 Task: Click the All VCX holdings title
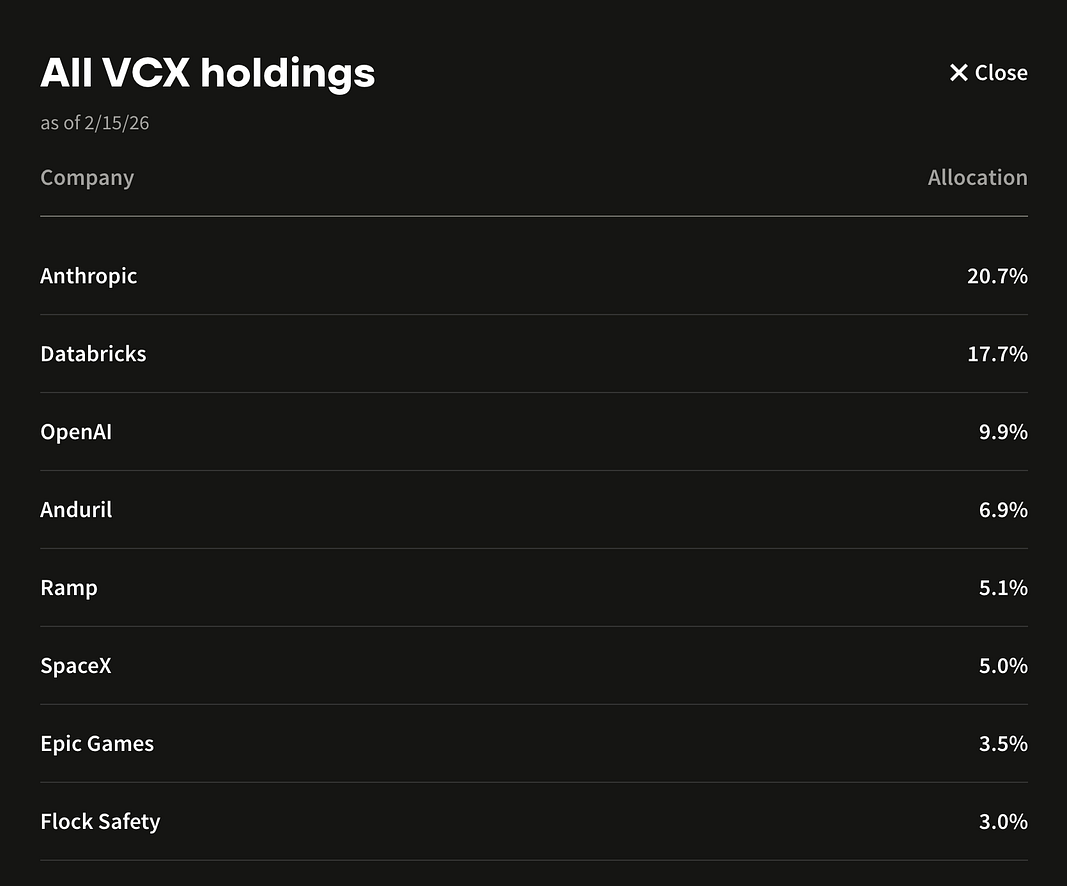(208, 73)
